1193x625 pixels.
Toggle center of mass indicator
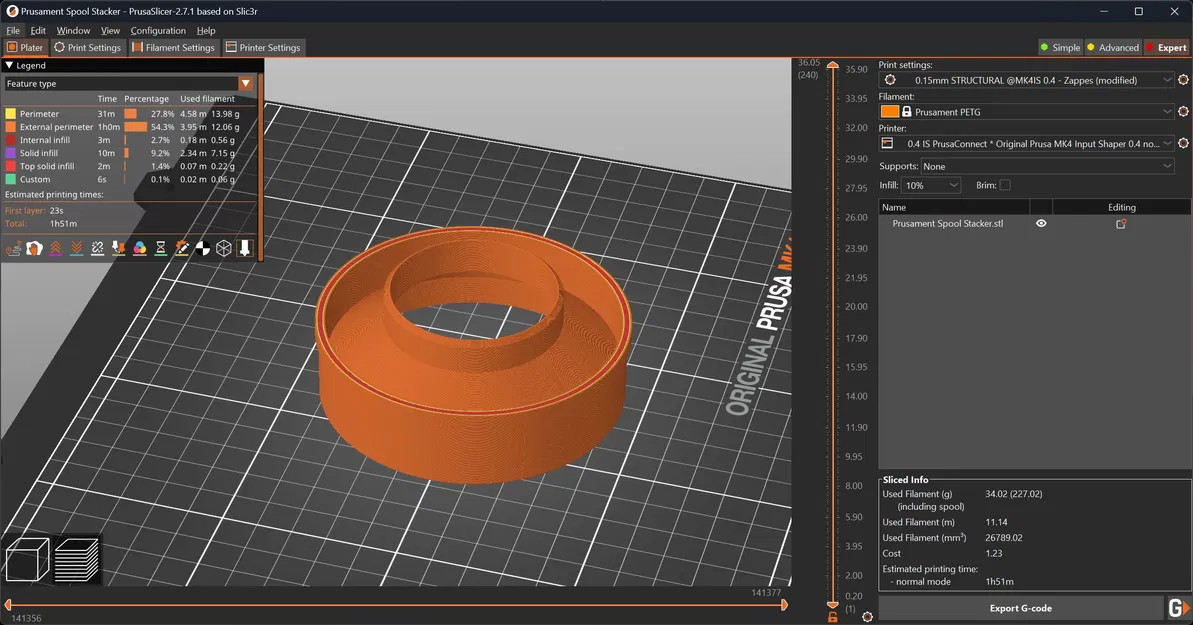coord(202,248)
